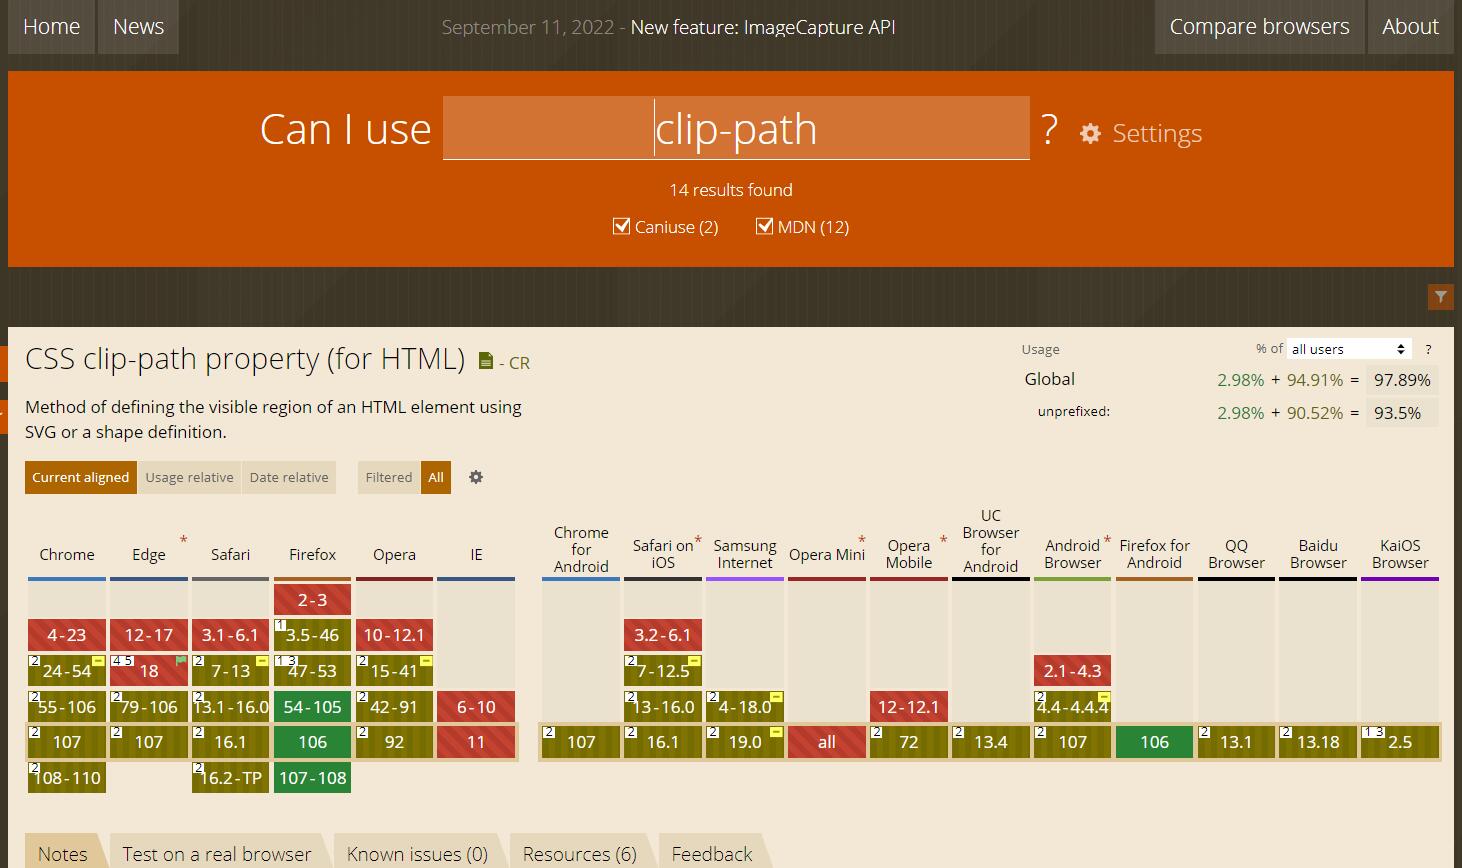
Task: Select Firefox 54-105 support cell
Action: point(312,706)
